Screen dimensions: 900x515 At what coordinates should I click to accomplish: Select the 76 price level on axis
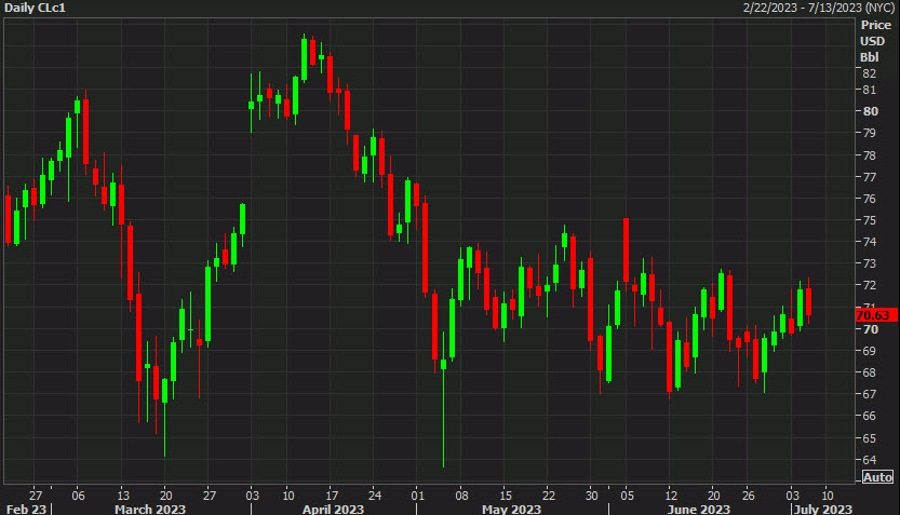(869, 198)
